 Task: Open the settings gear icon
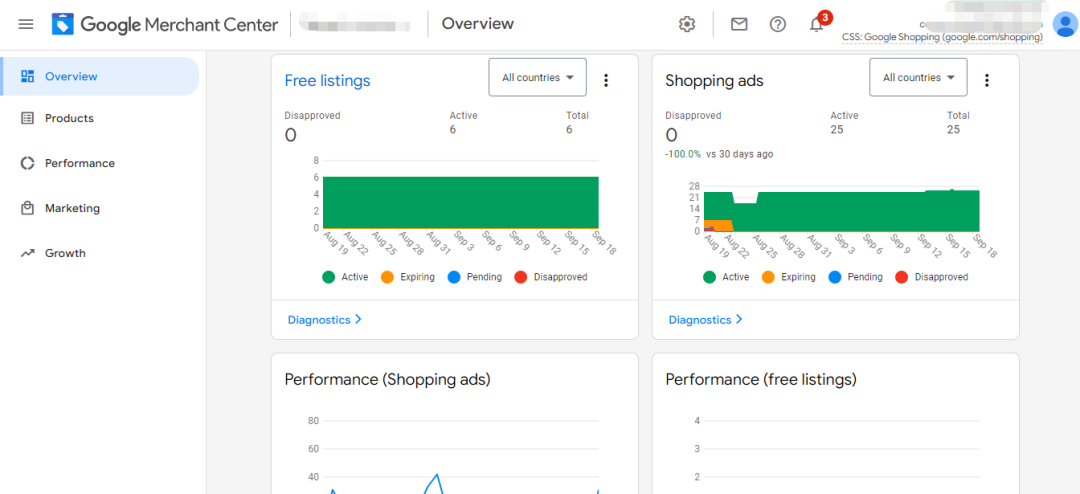pyautogui.click(x=687, y=25)
